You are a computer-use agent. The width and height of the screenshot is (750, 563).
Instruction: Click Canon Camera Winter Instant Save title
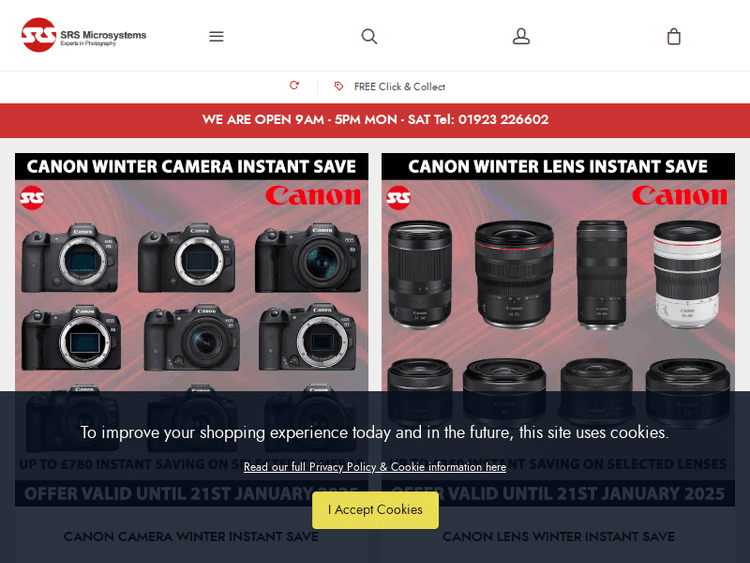191,537
